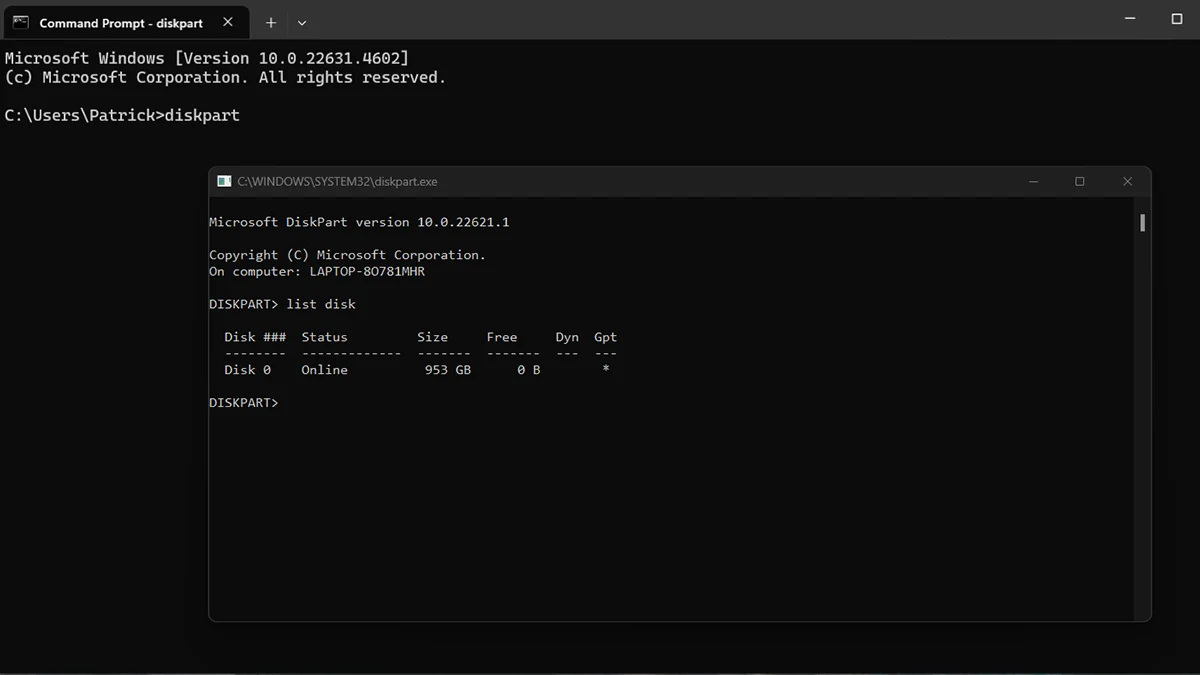This screenshot has width=1200, height=675.
Task: Click the diskpart window scrollbar thumb
Action: point(1142,222)
